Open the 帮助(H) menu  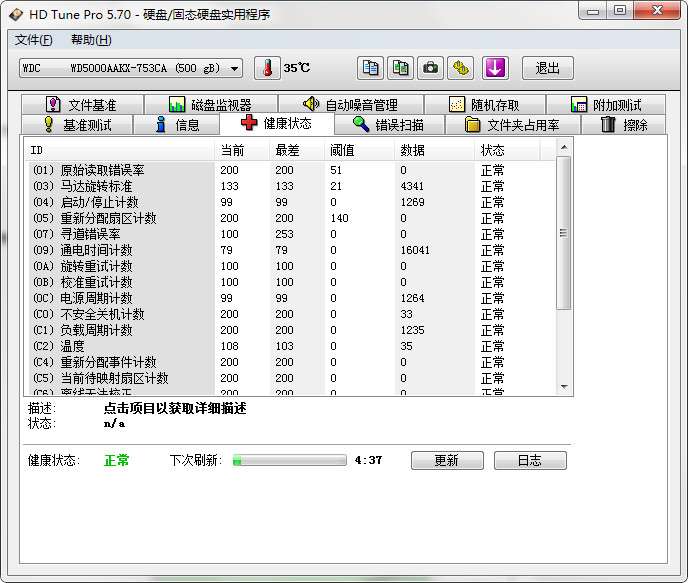(91, 40)
